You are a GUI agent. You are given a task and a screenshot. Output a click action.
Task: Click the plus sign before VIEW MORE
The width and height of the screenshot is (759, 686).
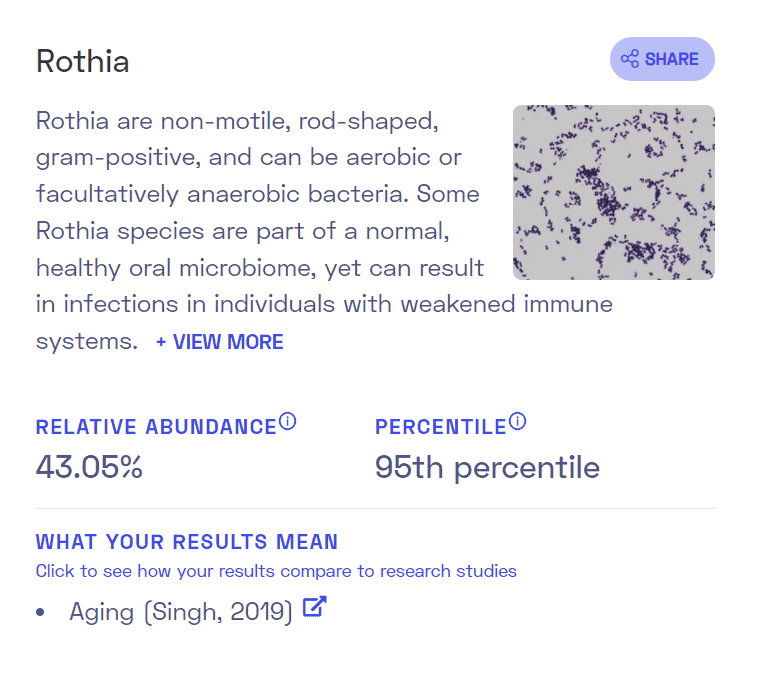point(161,342)
